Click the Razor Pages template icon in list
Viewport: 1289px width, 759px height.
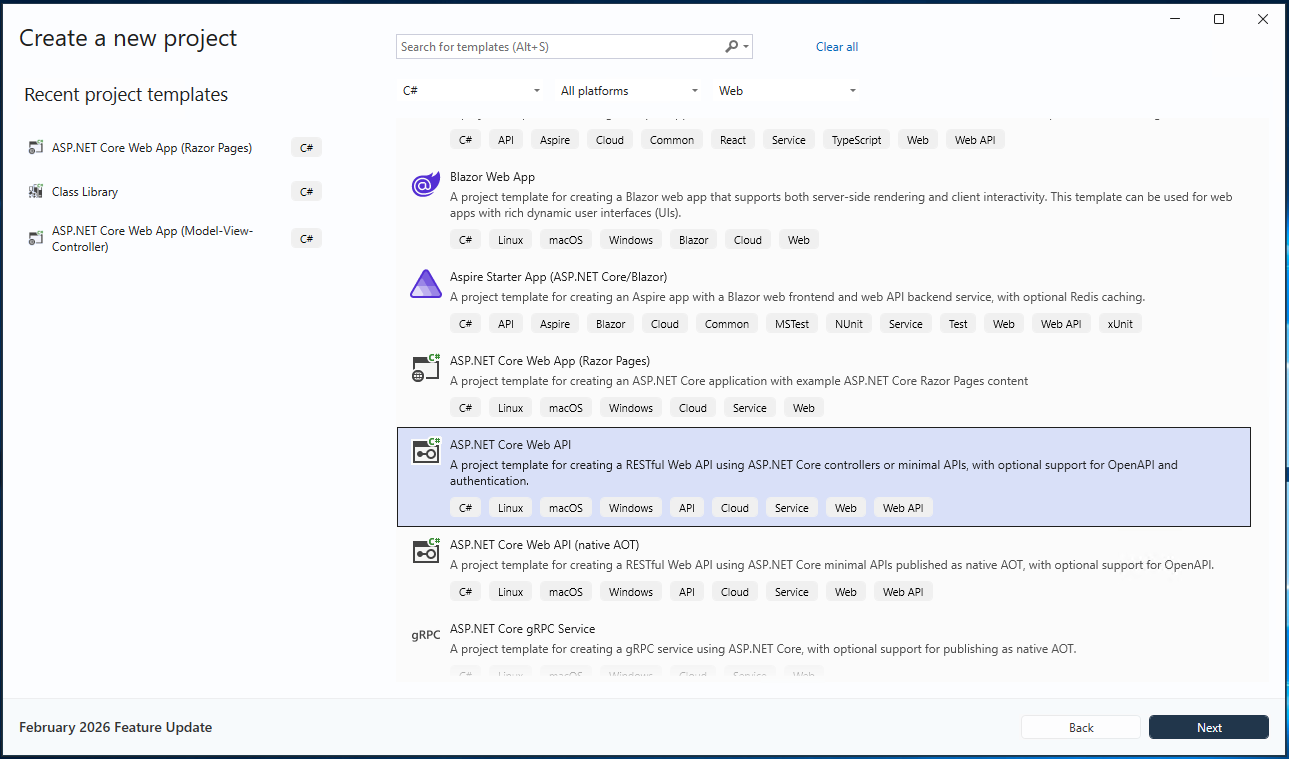[426, 369]
